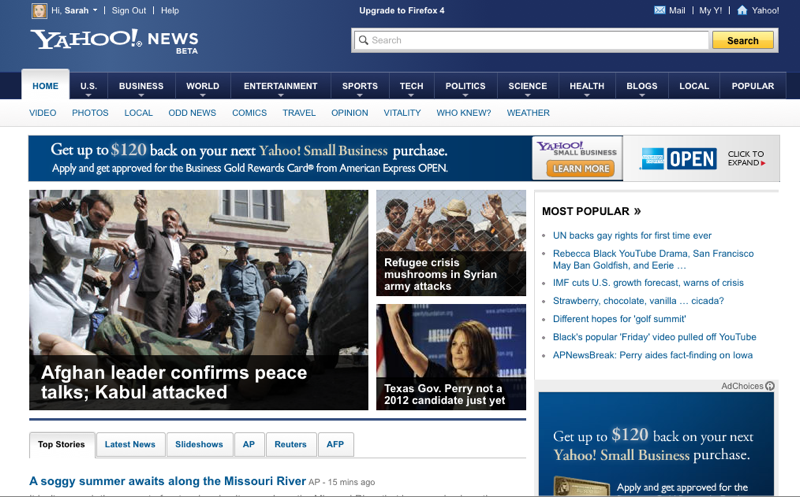This screenshot has height=497, width=800.
Task: Open the My Y! link
Action: point(710,10)
